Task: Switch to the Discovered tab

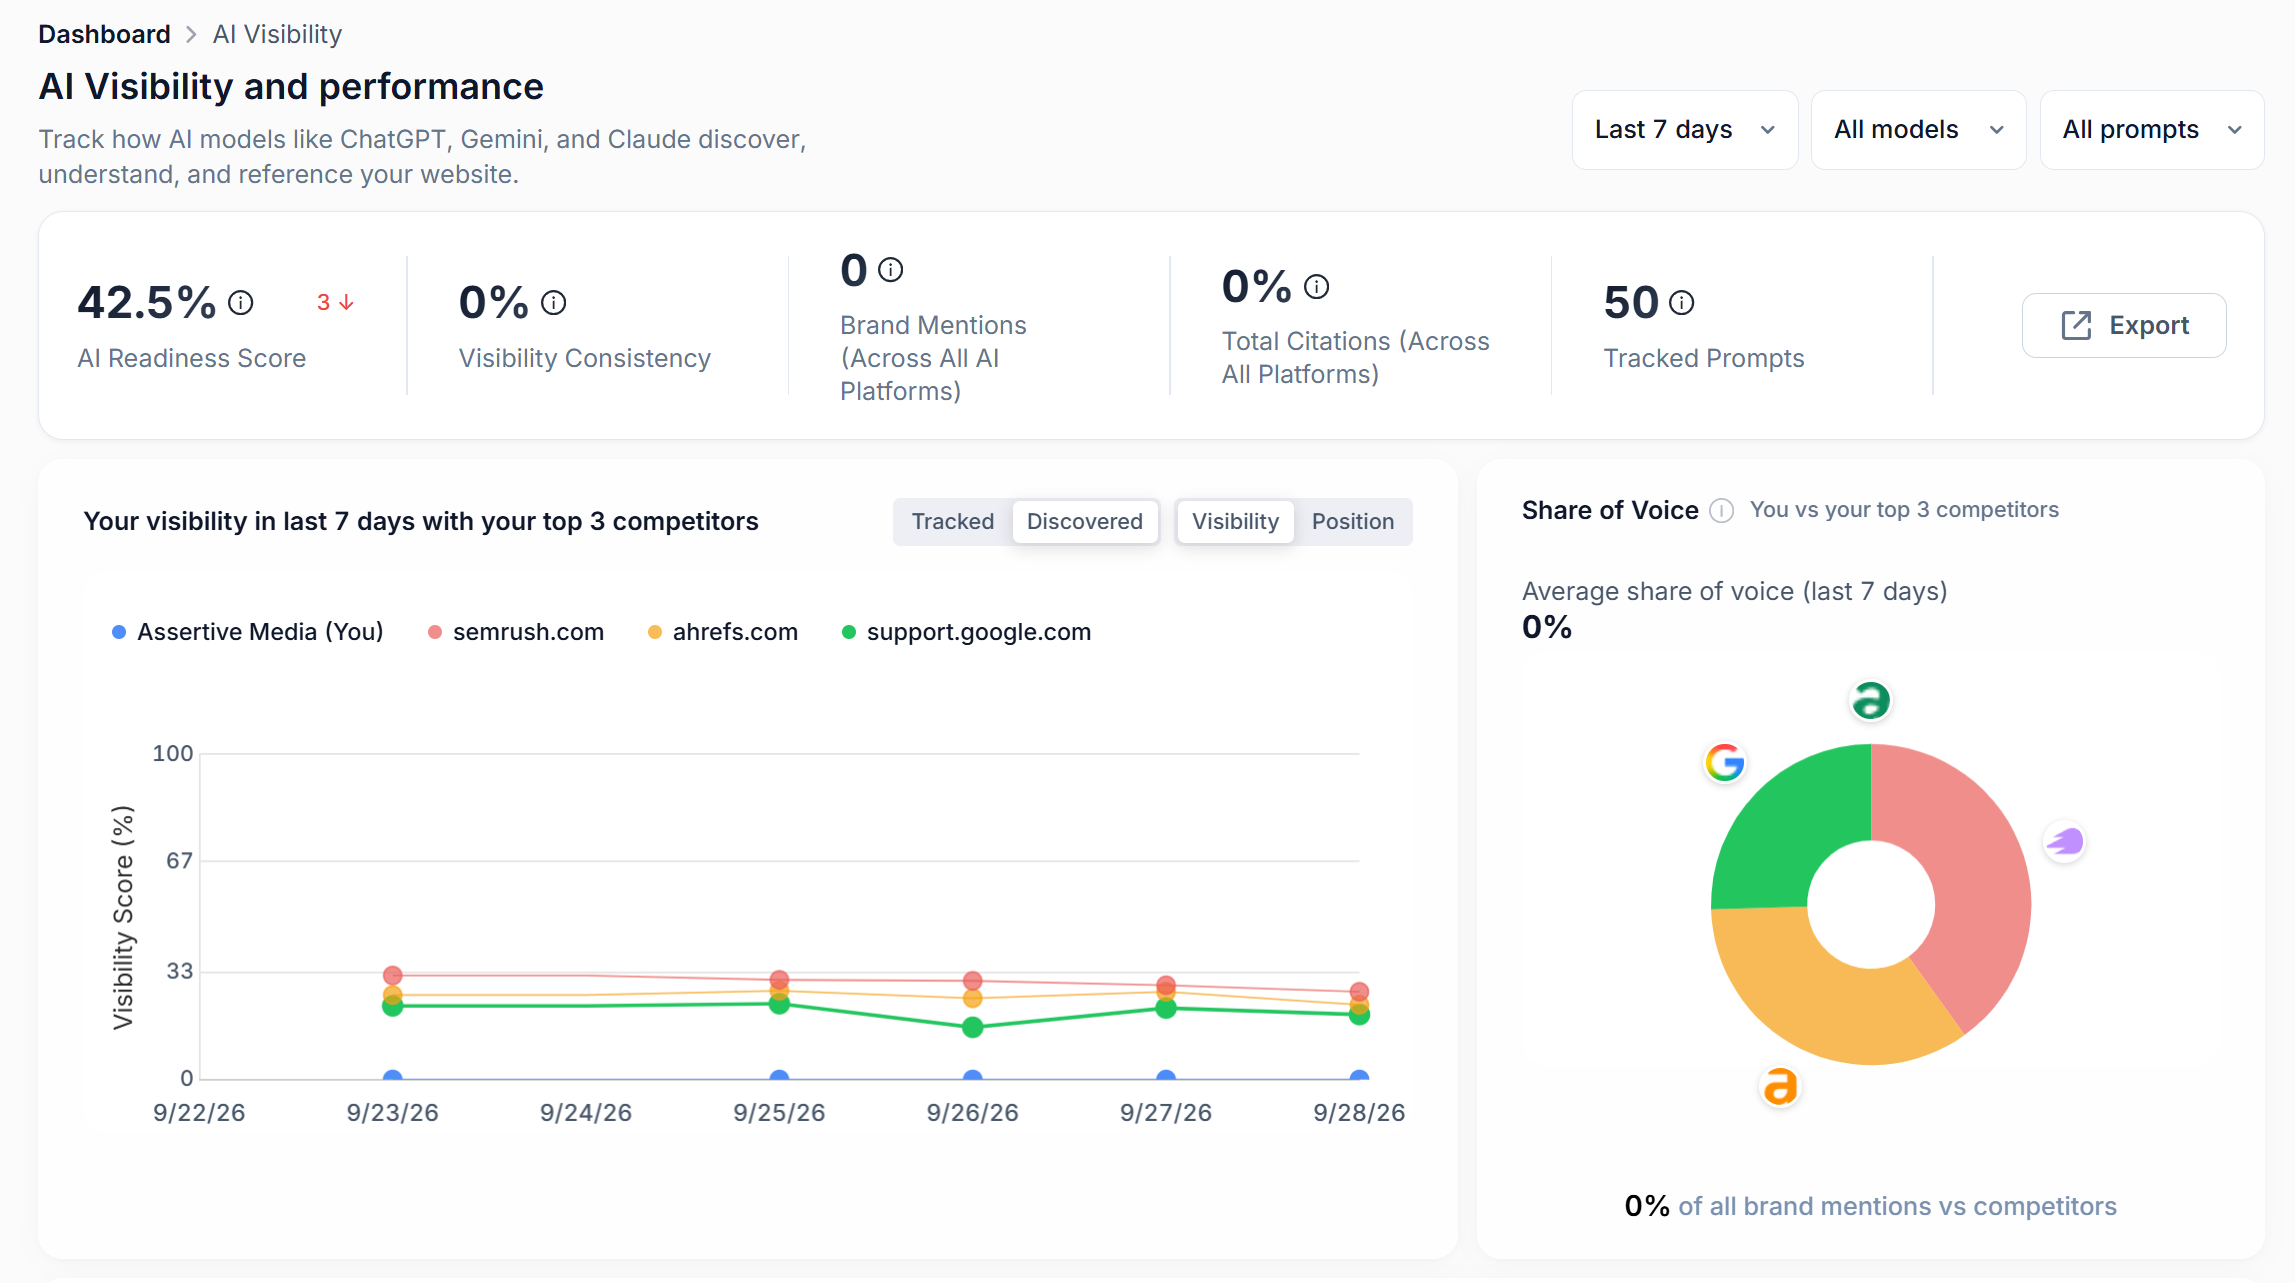Action: click(x=1085, y=522)
